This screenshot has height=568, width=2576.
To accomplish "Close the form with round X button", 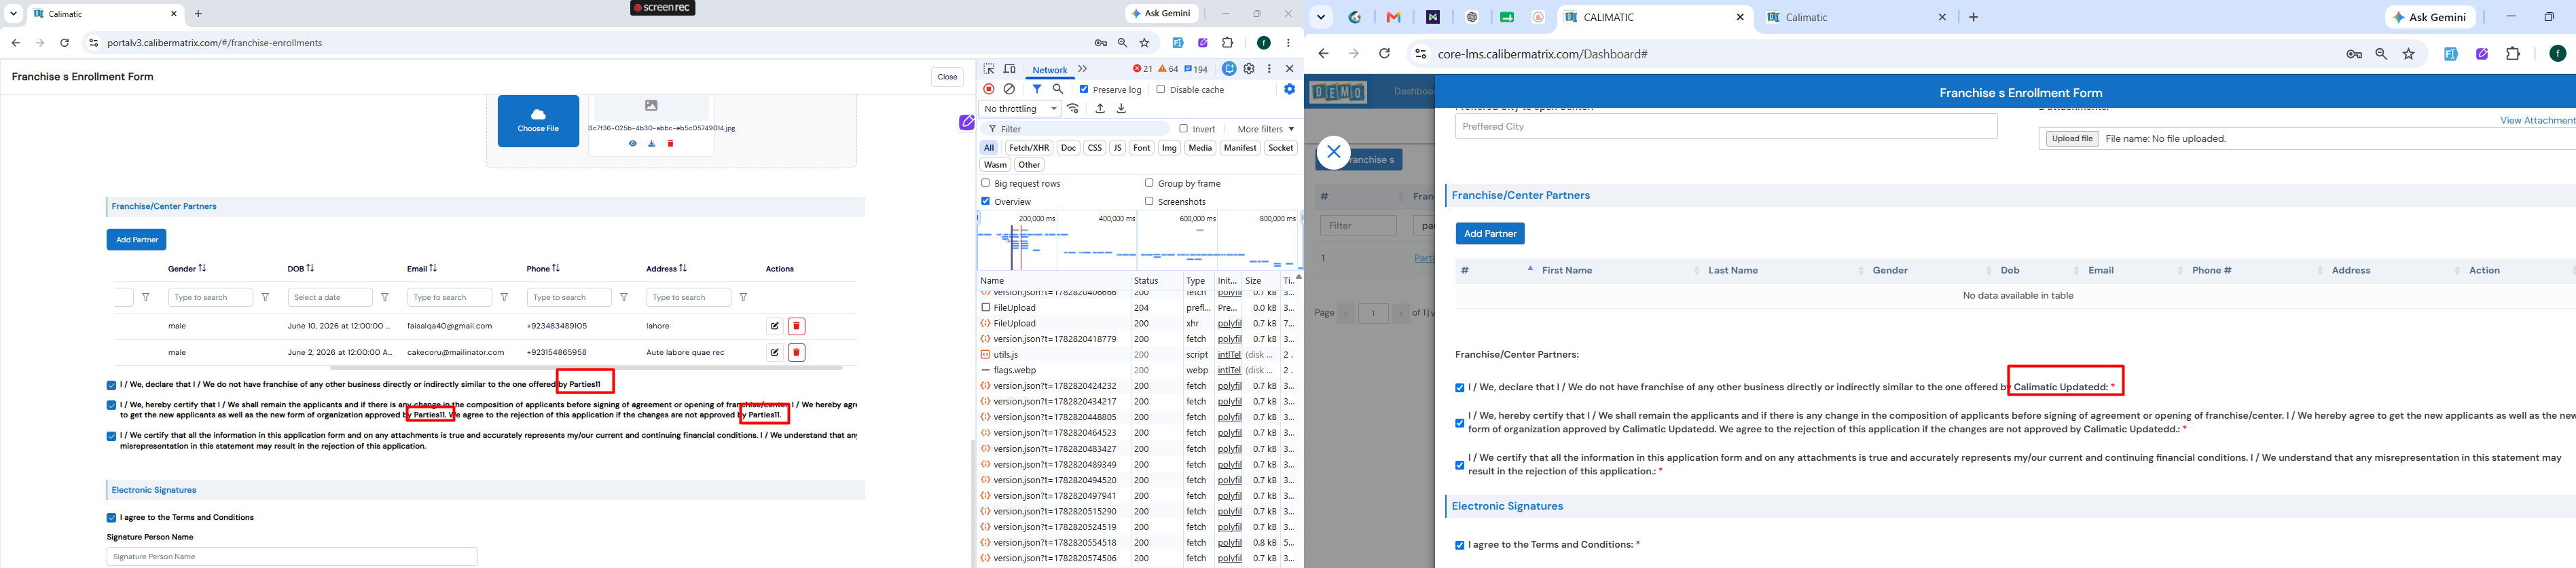I will (1333, 152).
